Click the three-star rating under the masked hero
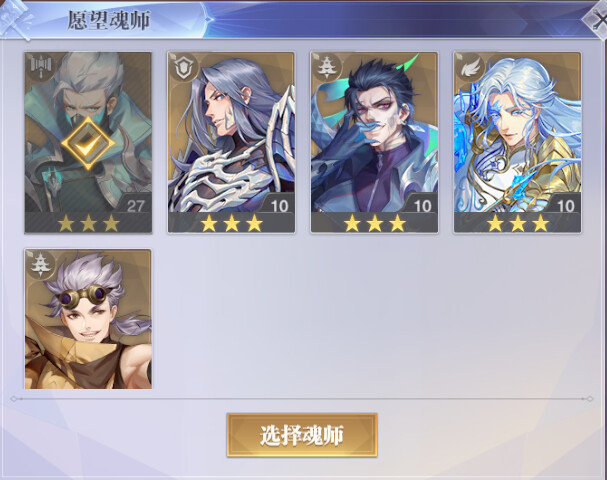The width and height of the screenshot is (607, 480). (x=88, y=223)
